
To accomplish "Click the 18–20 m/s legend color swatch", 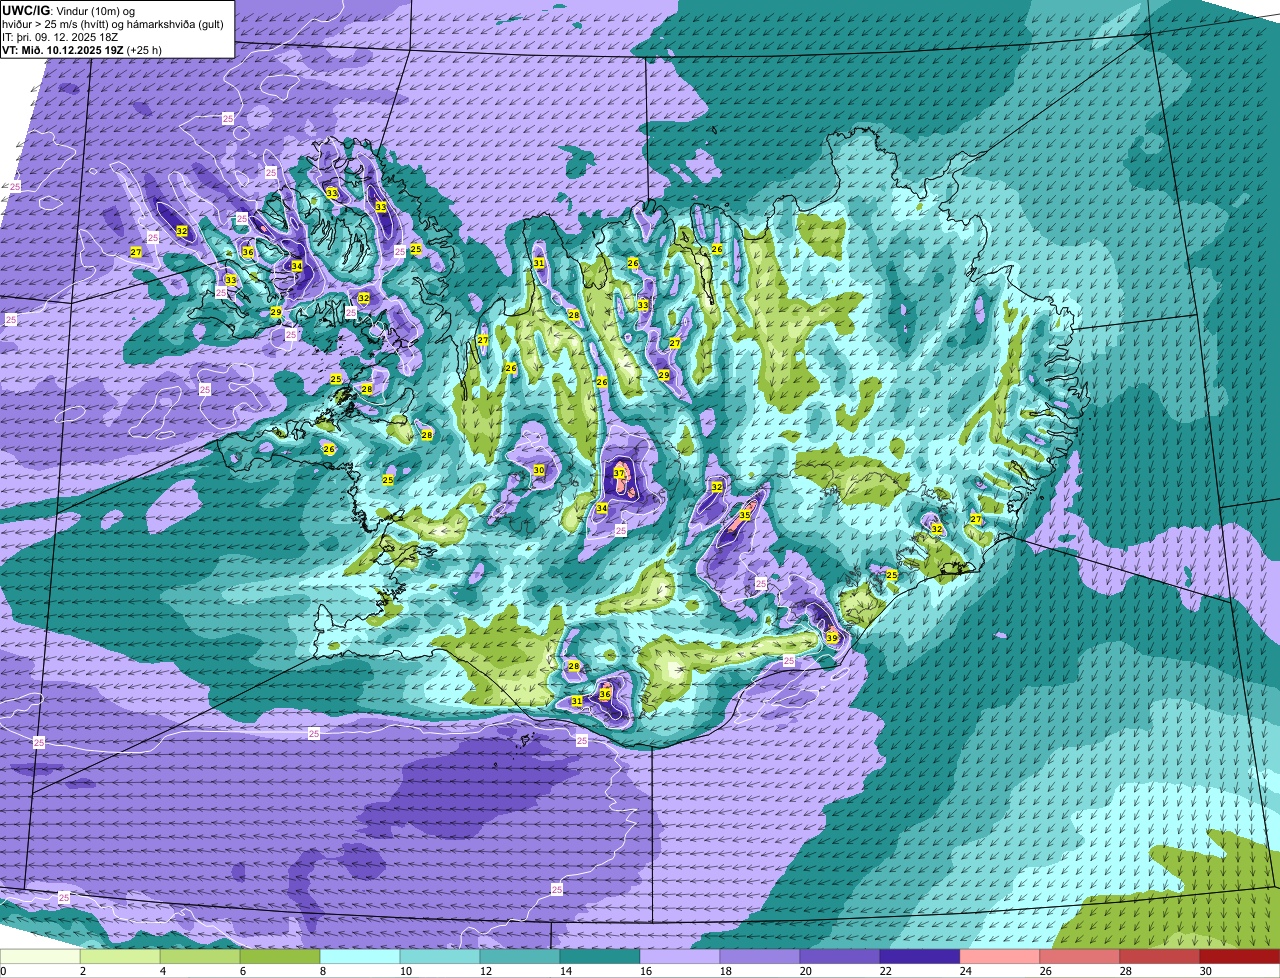I will tap(760, 957).
